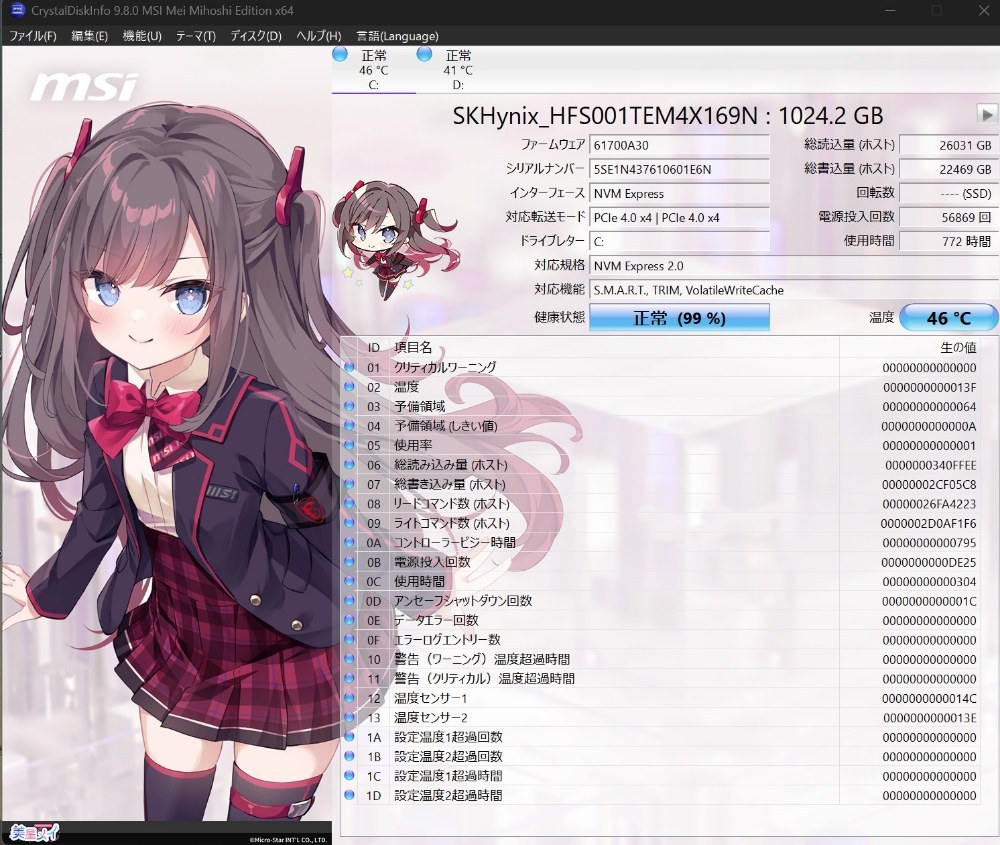Image resolution: width=1000 pixels, height=845 pixels.
Task: Click the disk model title SKHynix_HFS001TEM4X169N
Action: (x=605, y=115)
